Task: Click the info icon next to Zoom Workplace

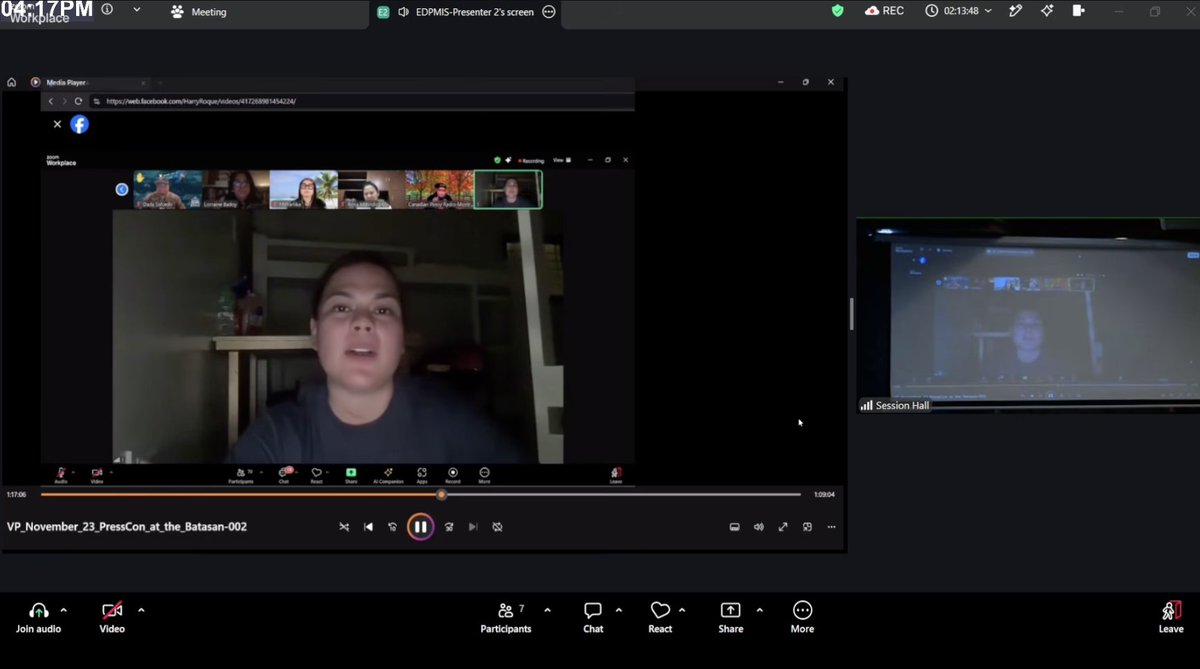Action: tap(107, 10)
